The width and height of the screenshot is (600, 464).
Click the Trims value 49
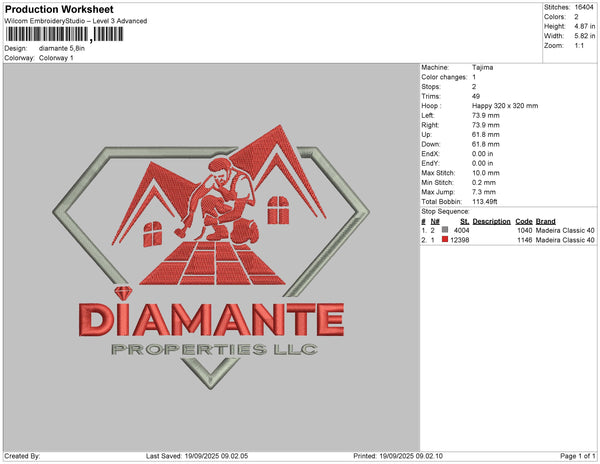click(476, 96)
